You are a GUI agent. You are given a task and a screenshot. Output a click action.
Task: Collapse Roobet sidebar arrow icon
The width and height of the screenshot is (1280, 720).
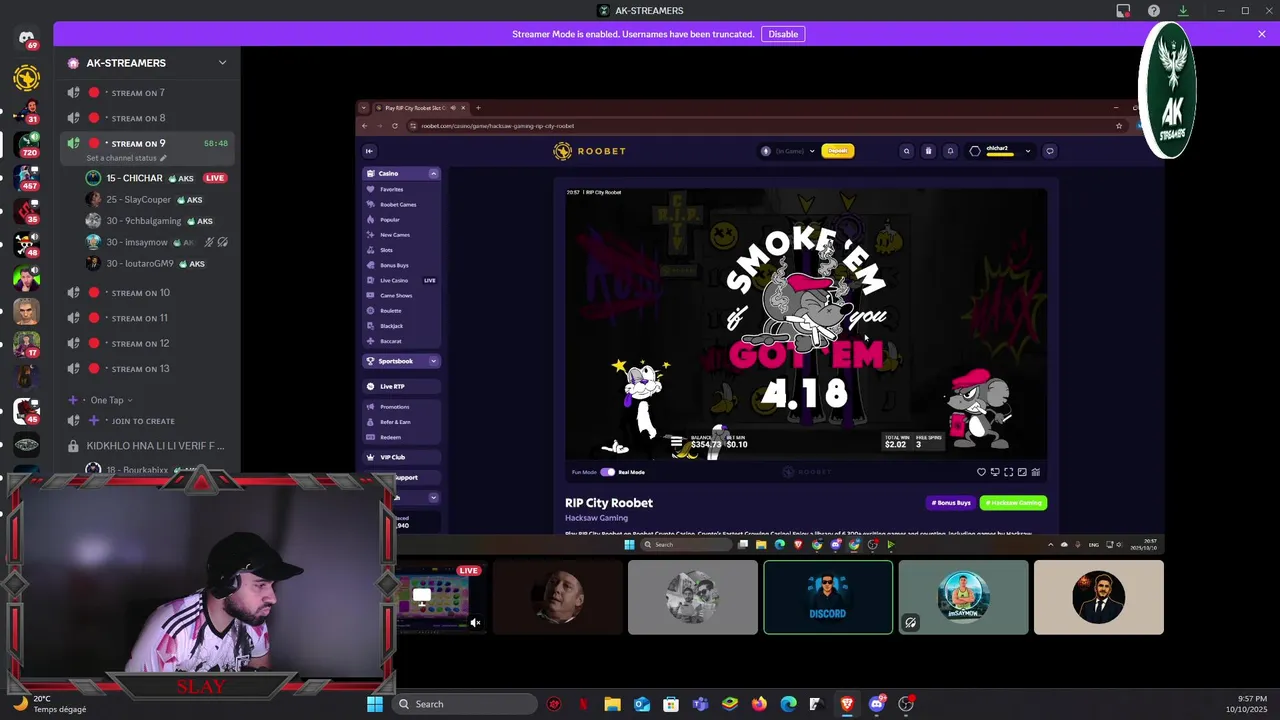[x=369, y=151]
